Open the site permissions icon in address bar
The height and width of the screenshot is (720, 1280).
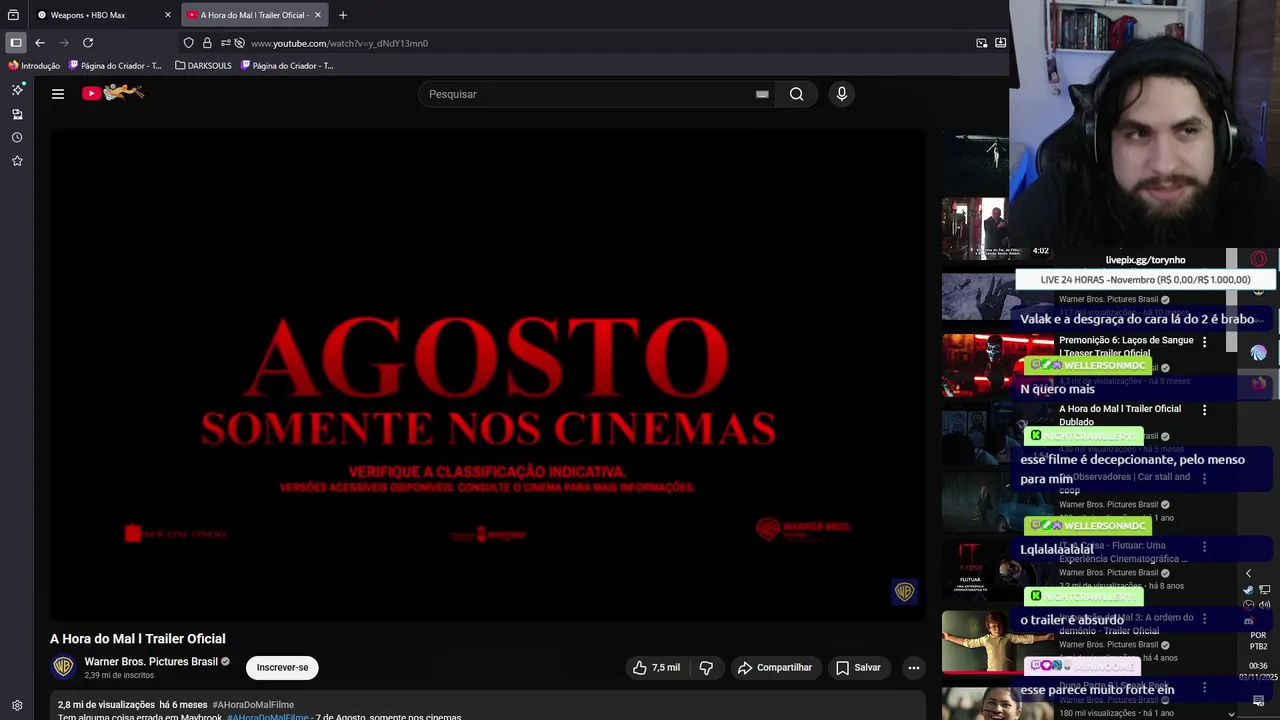225,43
